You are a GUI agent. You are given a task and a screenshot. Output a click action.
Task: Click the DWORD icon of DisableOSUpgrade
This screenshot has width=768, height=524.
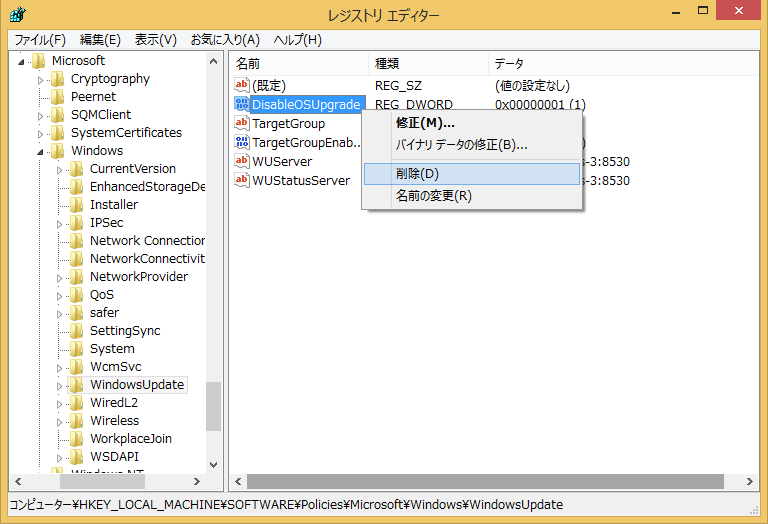pyautogui.click(x=242, y=104)
